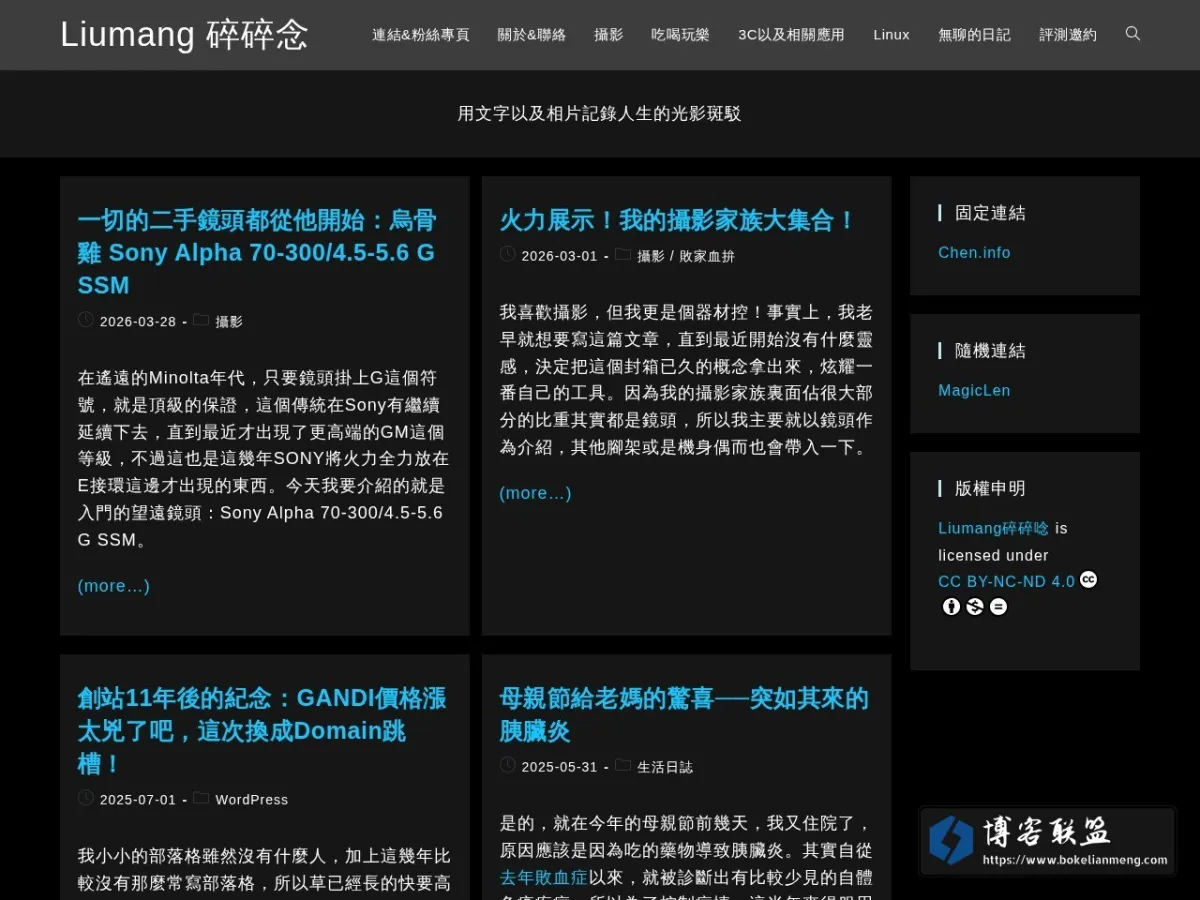Click the Creative Commons CC license icon
1200x900 pixels.
[x=1088, y=580]
